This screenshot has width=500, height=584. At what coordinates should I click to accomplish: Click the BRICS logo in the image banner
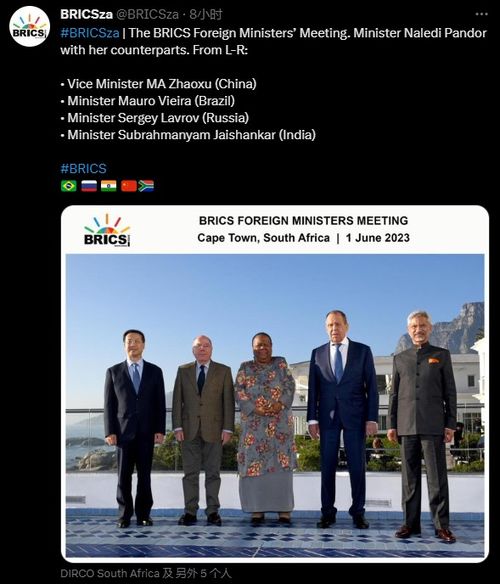coord(107,231)
